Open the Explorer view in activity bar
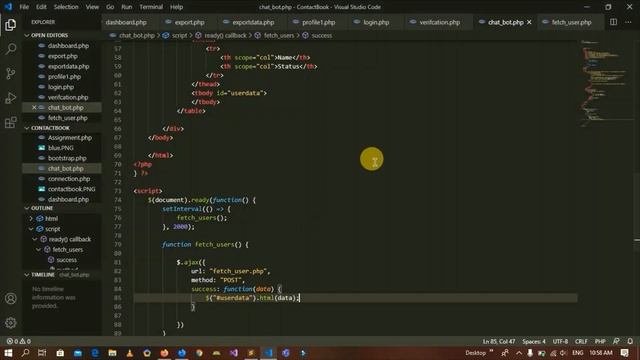Viewport: 640px width, 360px height. (11, 25)
